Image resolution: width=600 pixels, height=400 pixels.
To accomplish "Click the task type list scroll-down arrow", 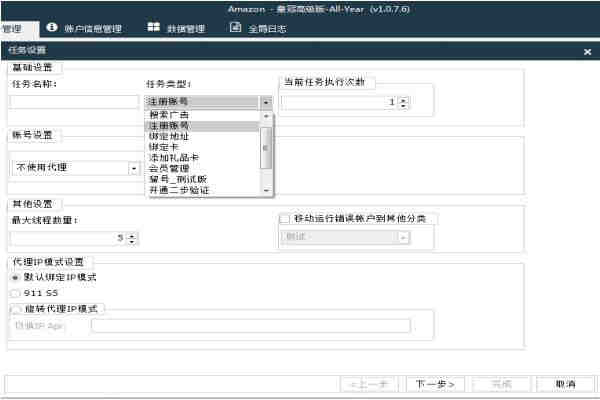I will [x=266, y=190].
